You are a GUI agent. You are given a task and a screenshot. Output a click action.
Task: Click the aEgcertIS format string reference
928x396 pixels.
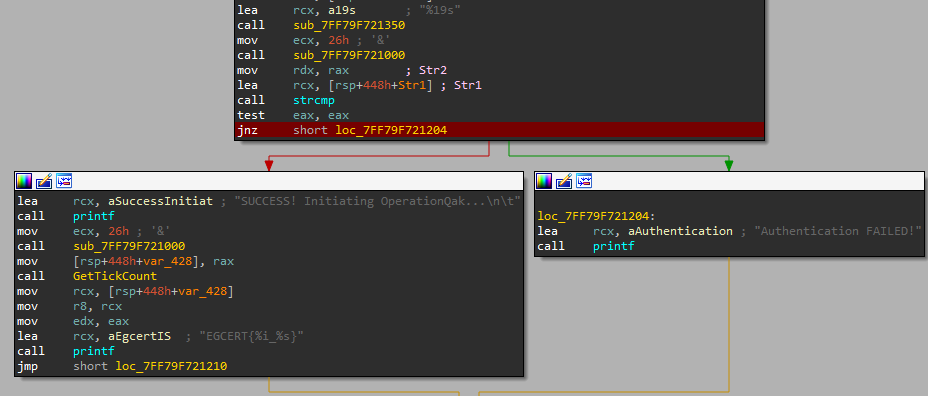point(122,336)
